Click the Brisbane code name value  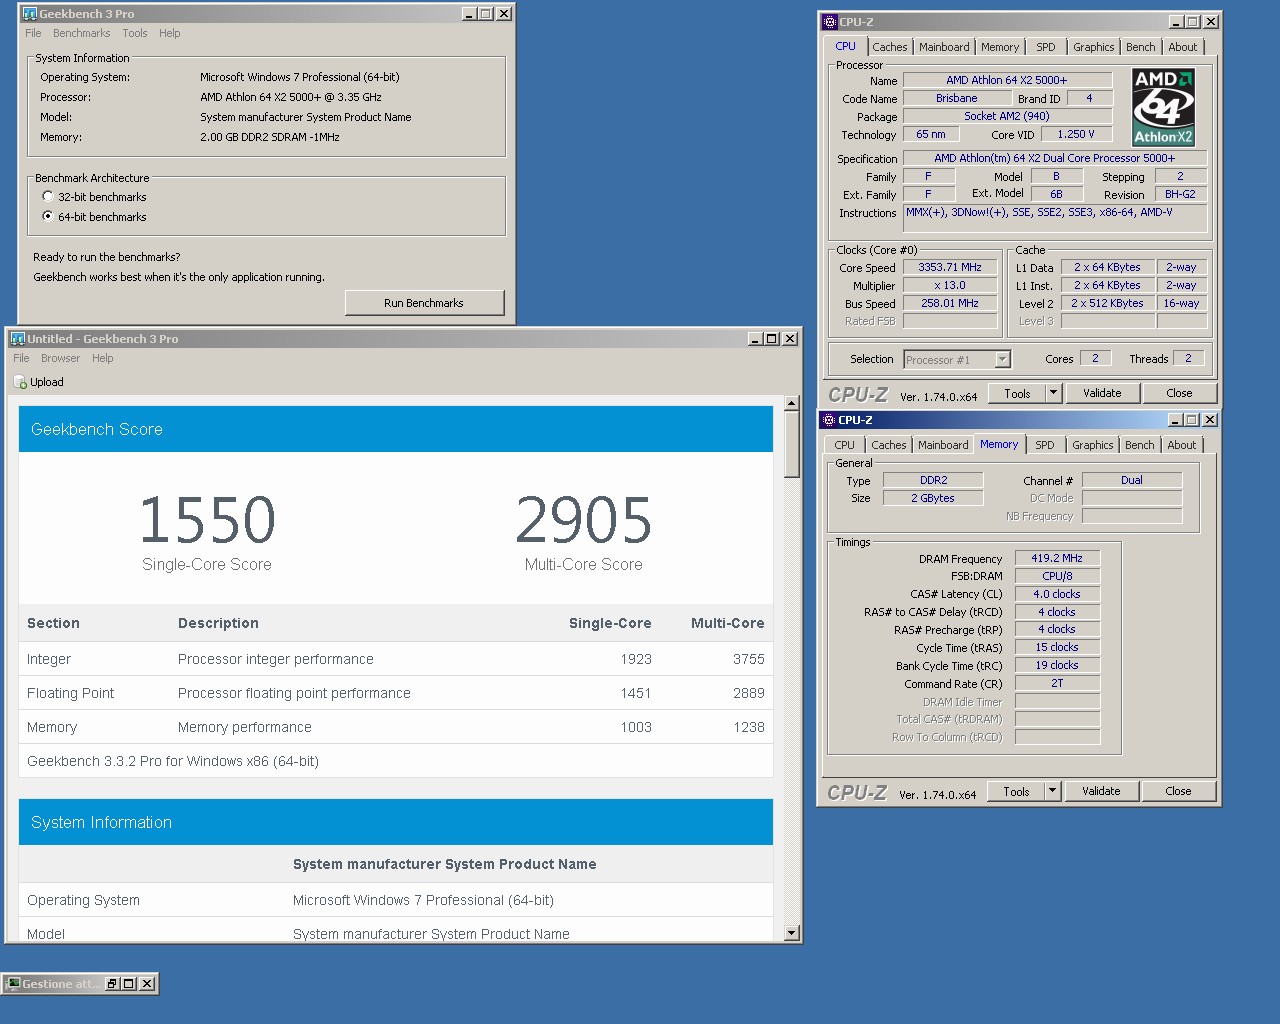tap(957, 99)
